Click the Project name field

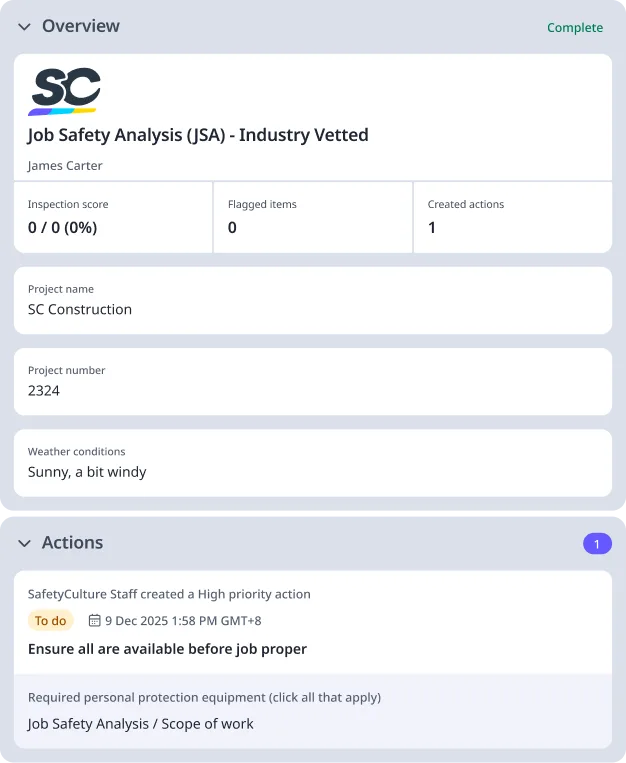click(x=312, y=300)
